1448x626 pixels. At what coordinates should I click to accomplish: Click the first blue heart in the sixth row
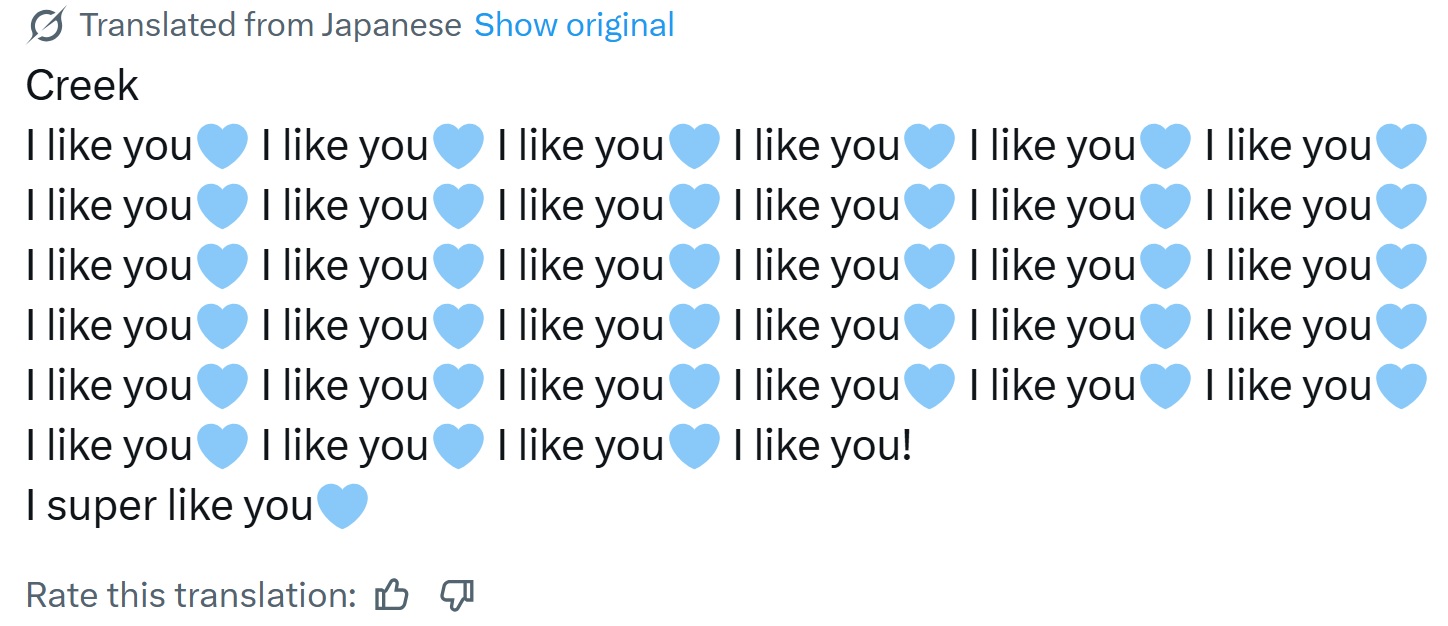point(222,447)
